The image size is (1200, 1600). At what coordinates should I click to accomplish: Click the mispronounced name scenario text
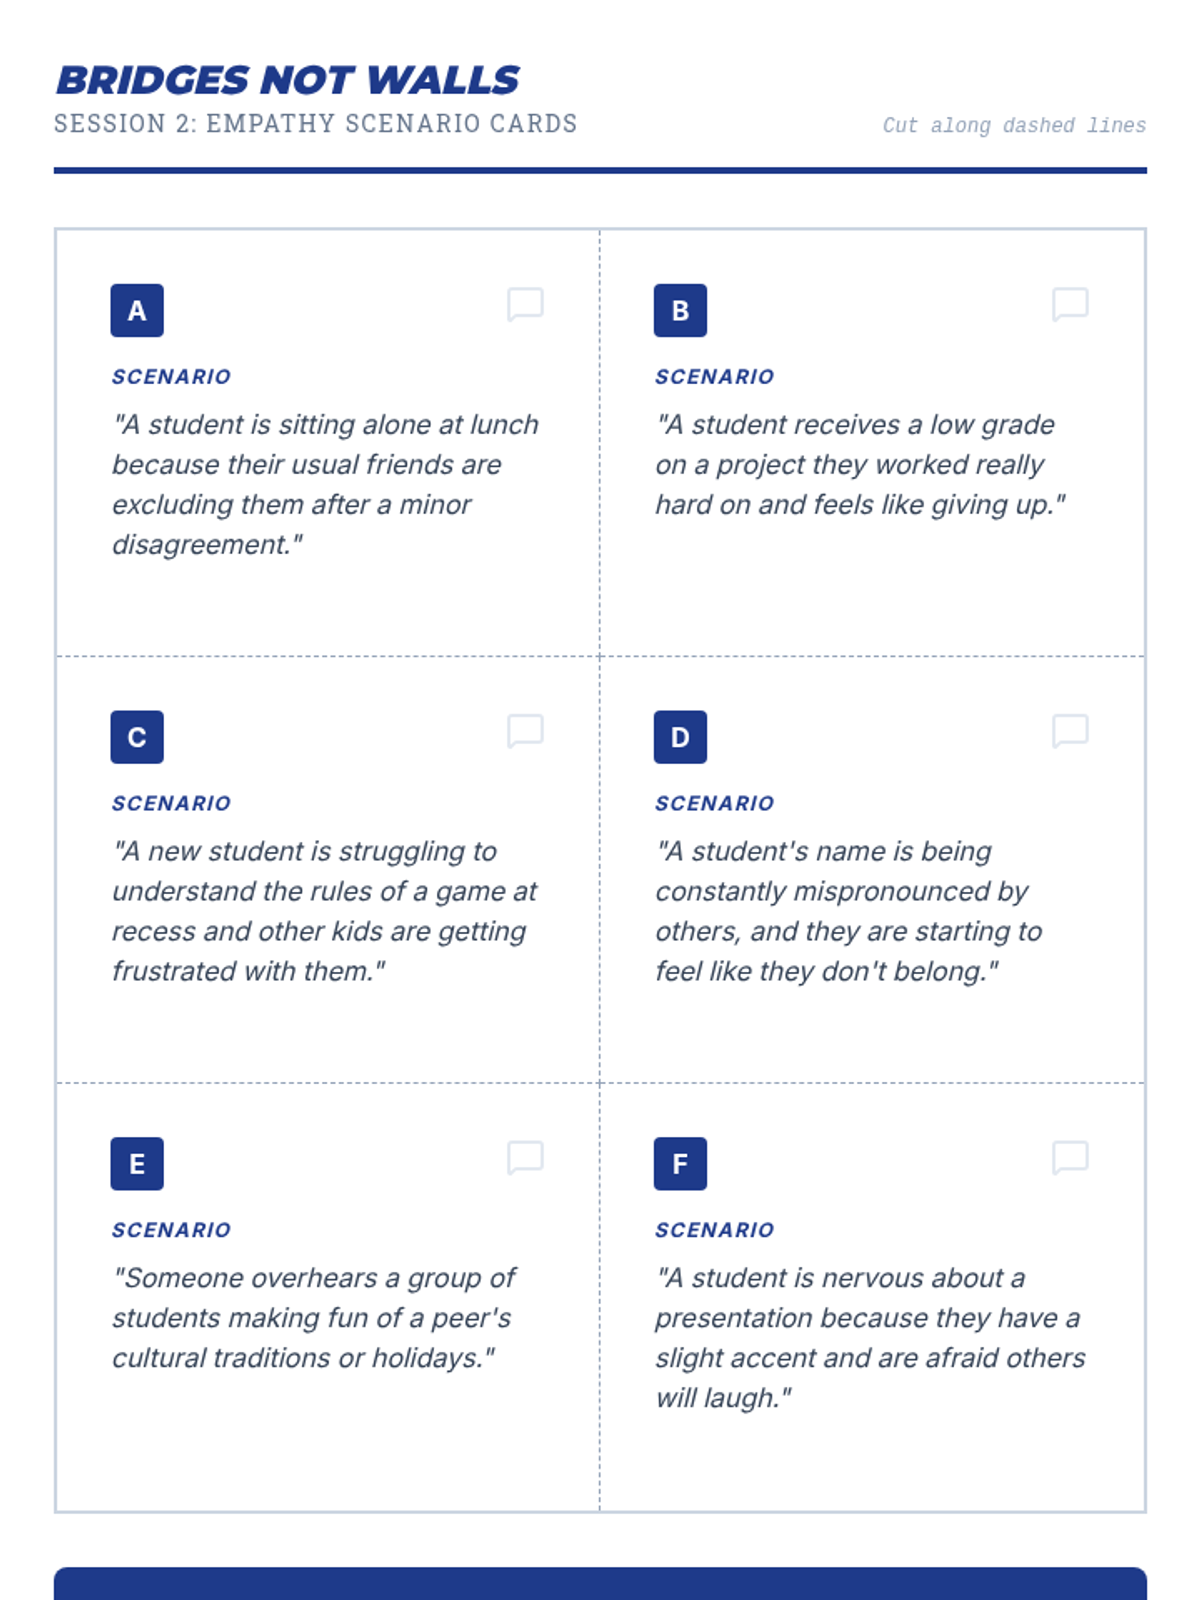coord(848,911)
